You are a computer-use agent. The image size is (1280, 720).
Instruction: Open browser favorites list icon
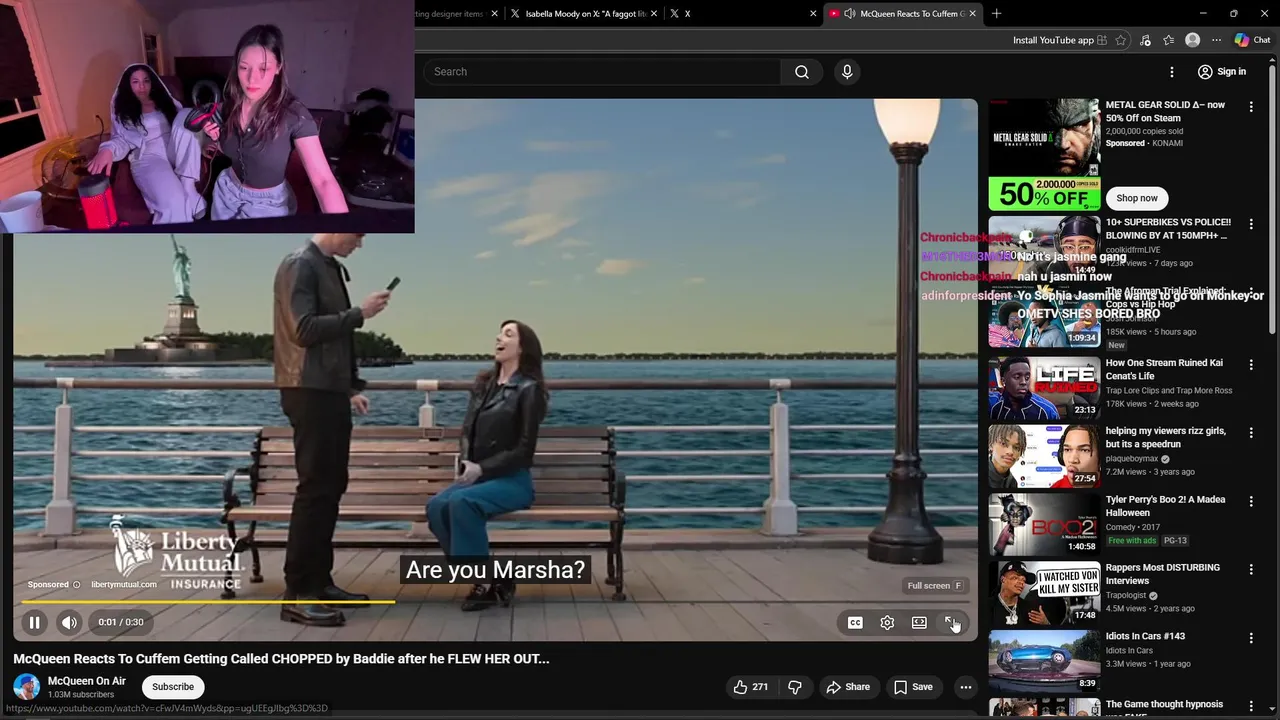[x=1169, y=40]
